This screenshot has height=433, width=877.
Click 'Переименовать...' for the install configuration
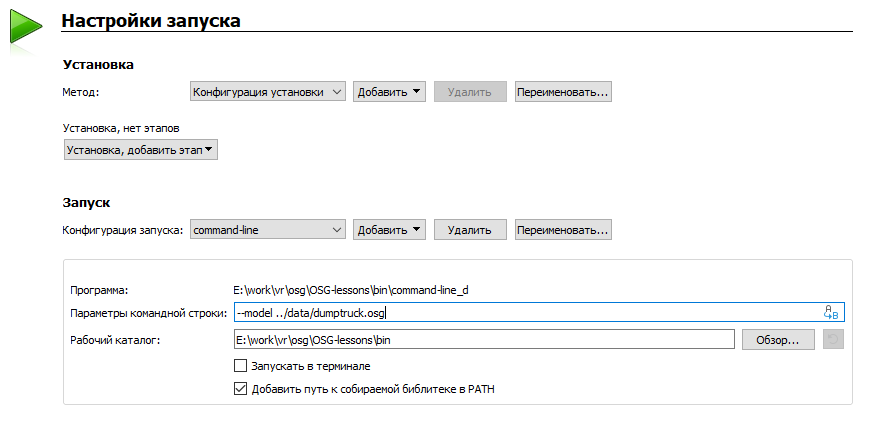[563, 92]
